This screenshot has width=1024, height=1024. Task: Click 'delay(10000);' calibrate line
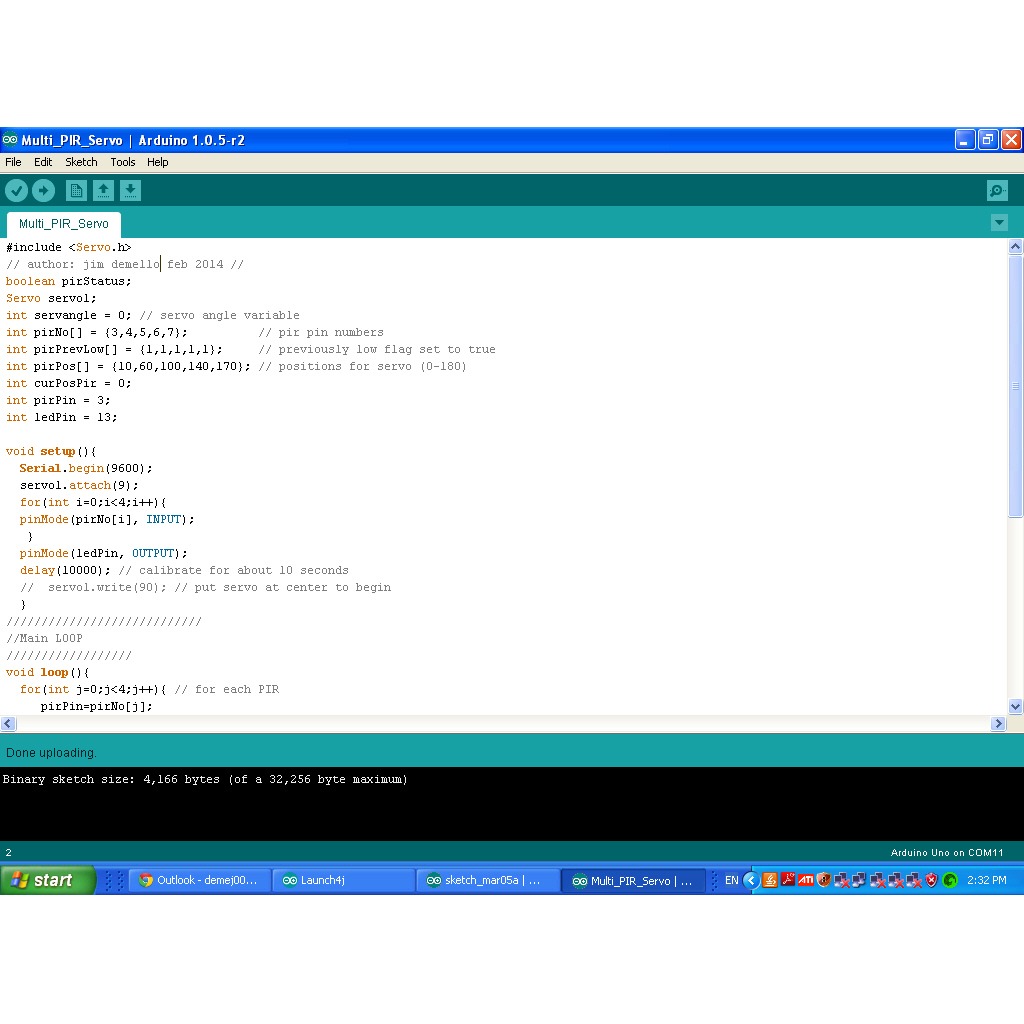[x=184, y=570]
